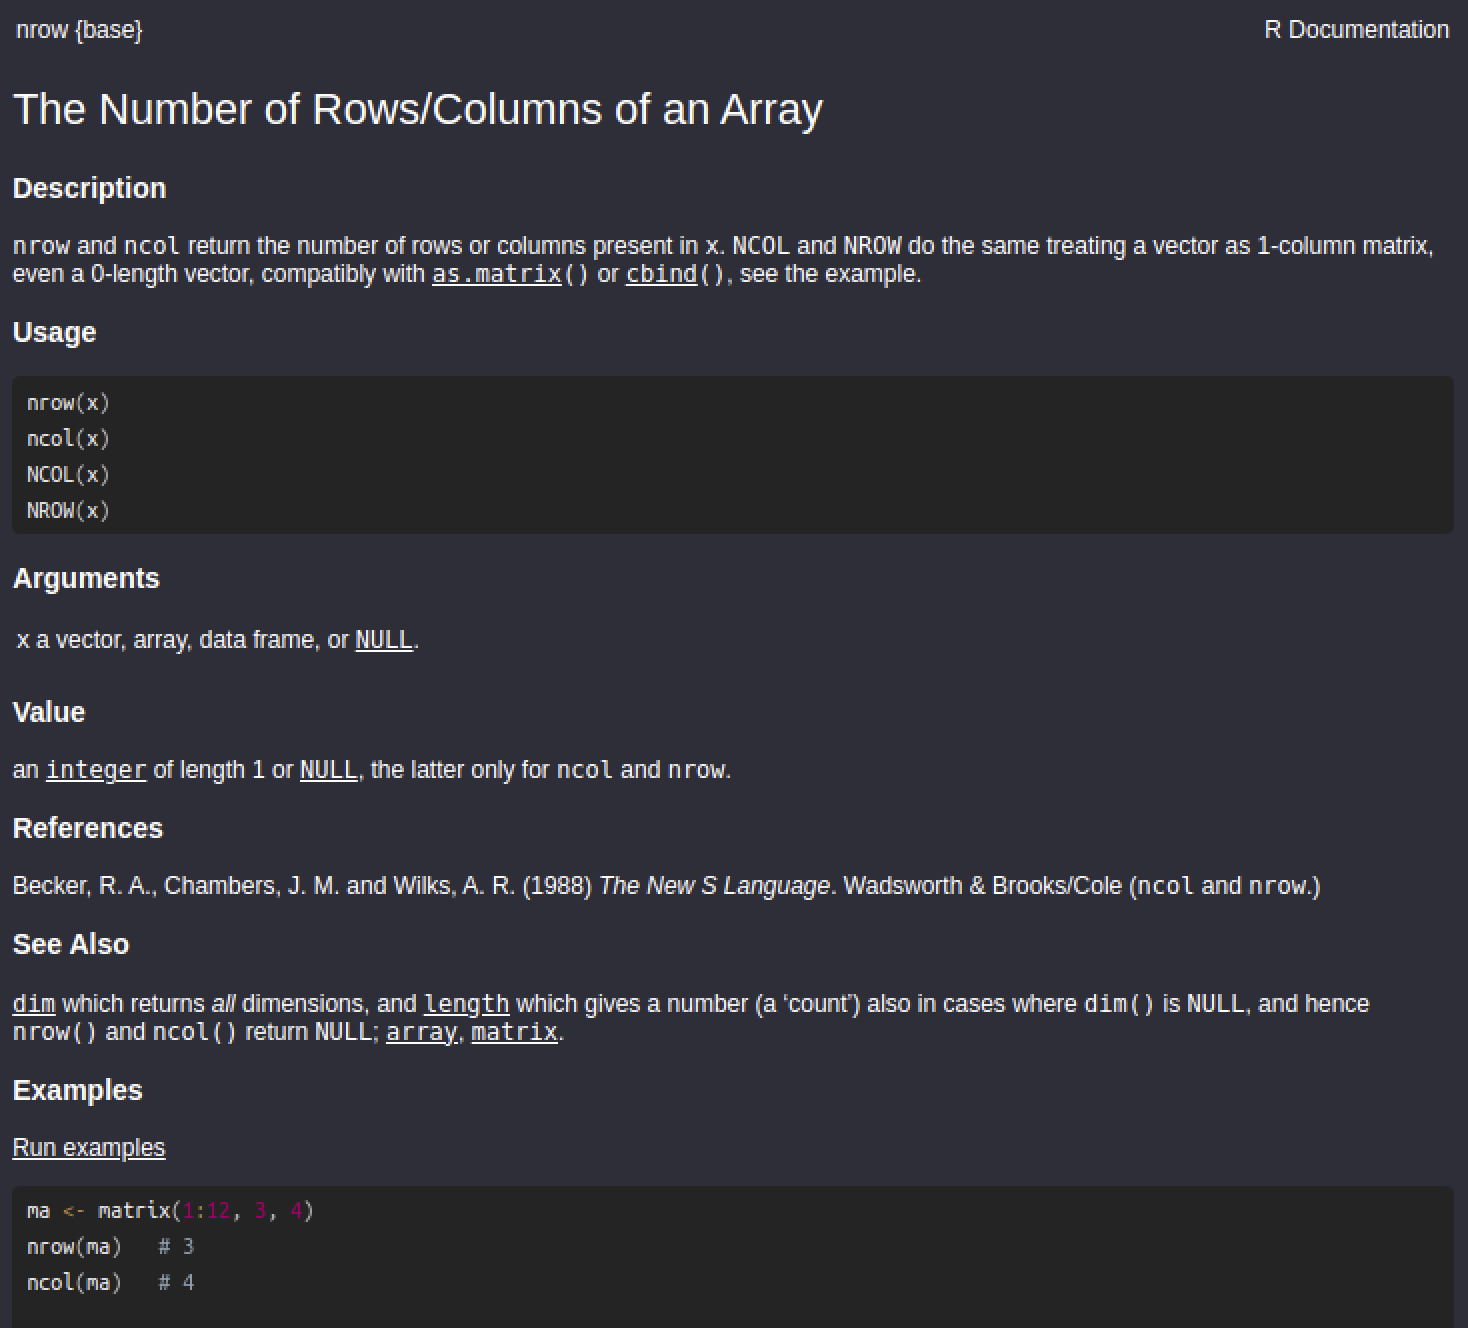Open the dim documentation link

click(x=32, y=1003)
